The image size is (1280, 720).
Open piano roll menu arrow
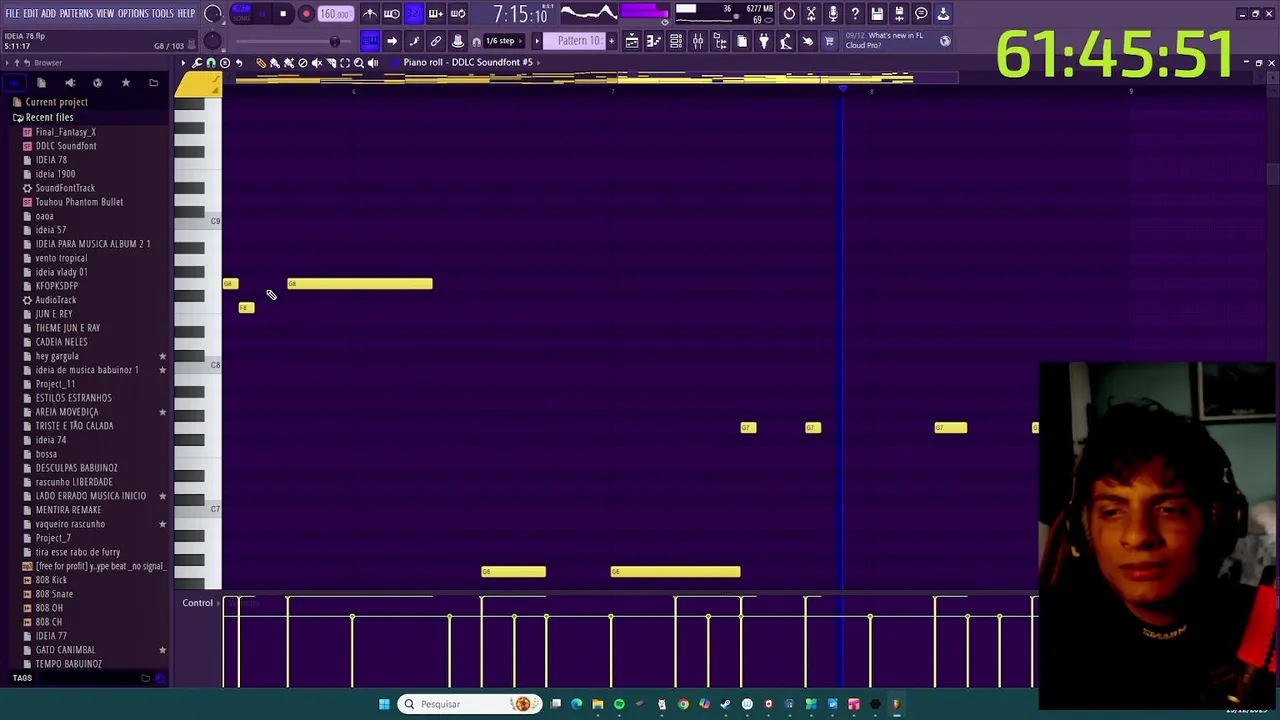(x=183, y=63)
